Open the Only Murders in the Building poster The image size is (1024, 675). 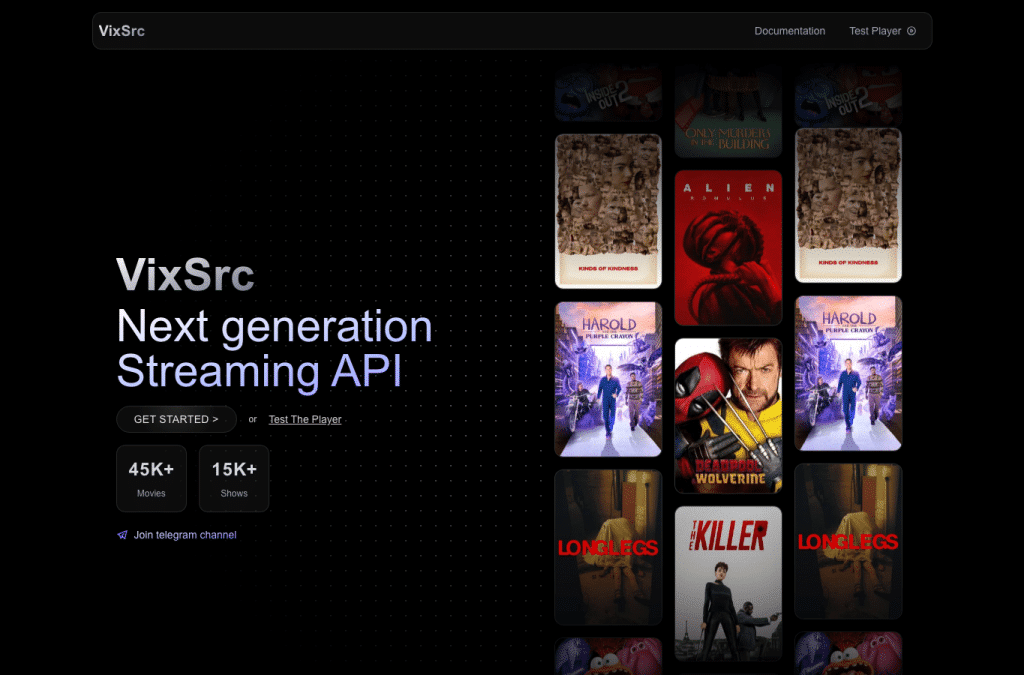[x=728, y=111]
